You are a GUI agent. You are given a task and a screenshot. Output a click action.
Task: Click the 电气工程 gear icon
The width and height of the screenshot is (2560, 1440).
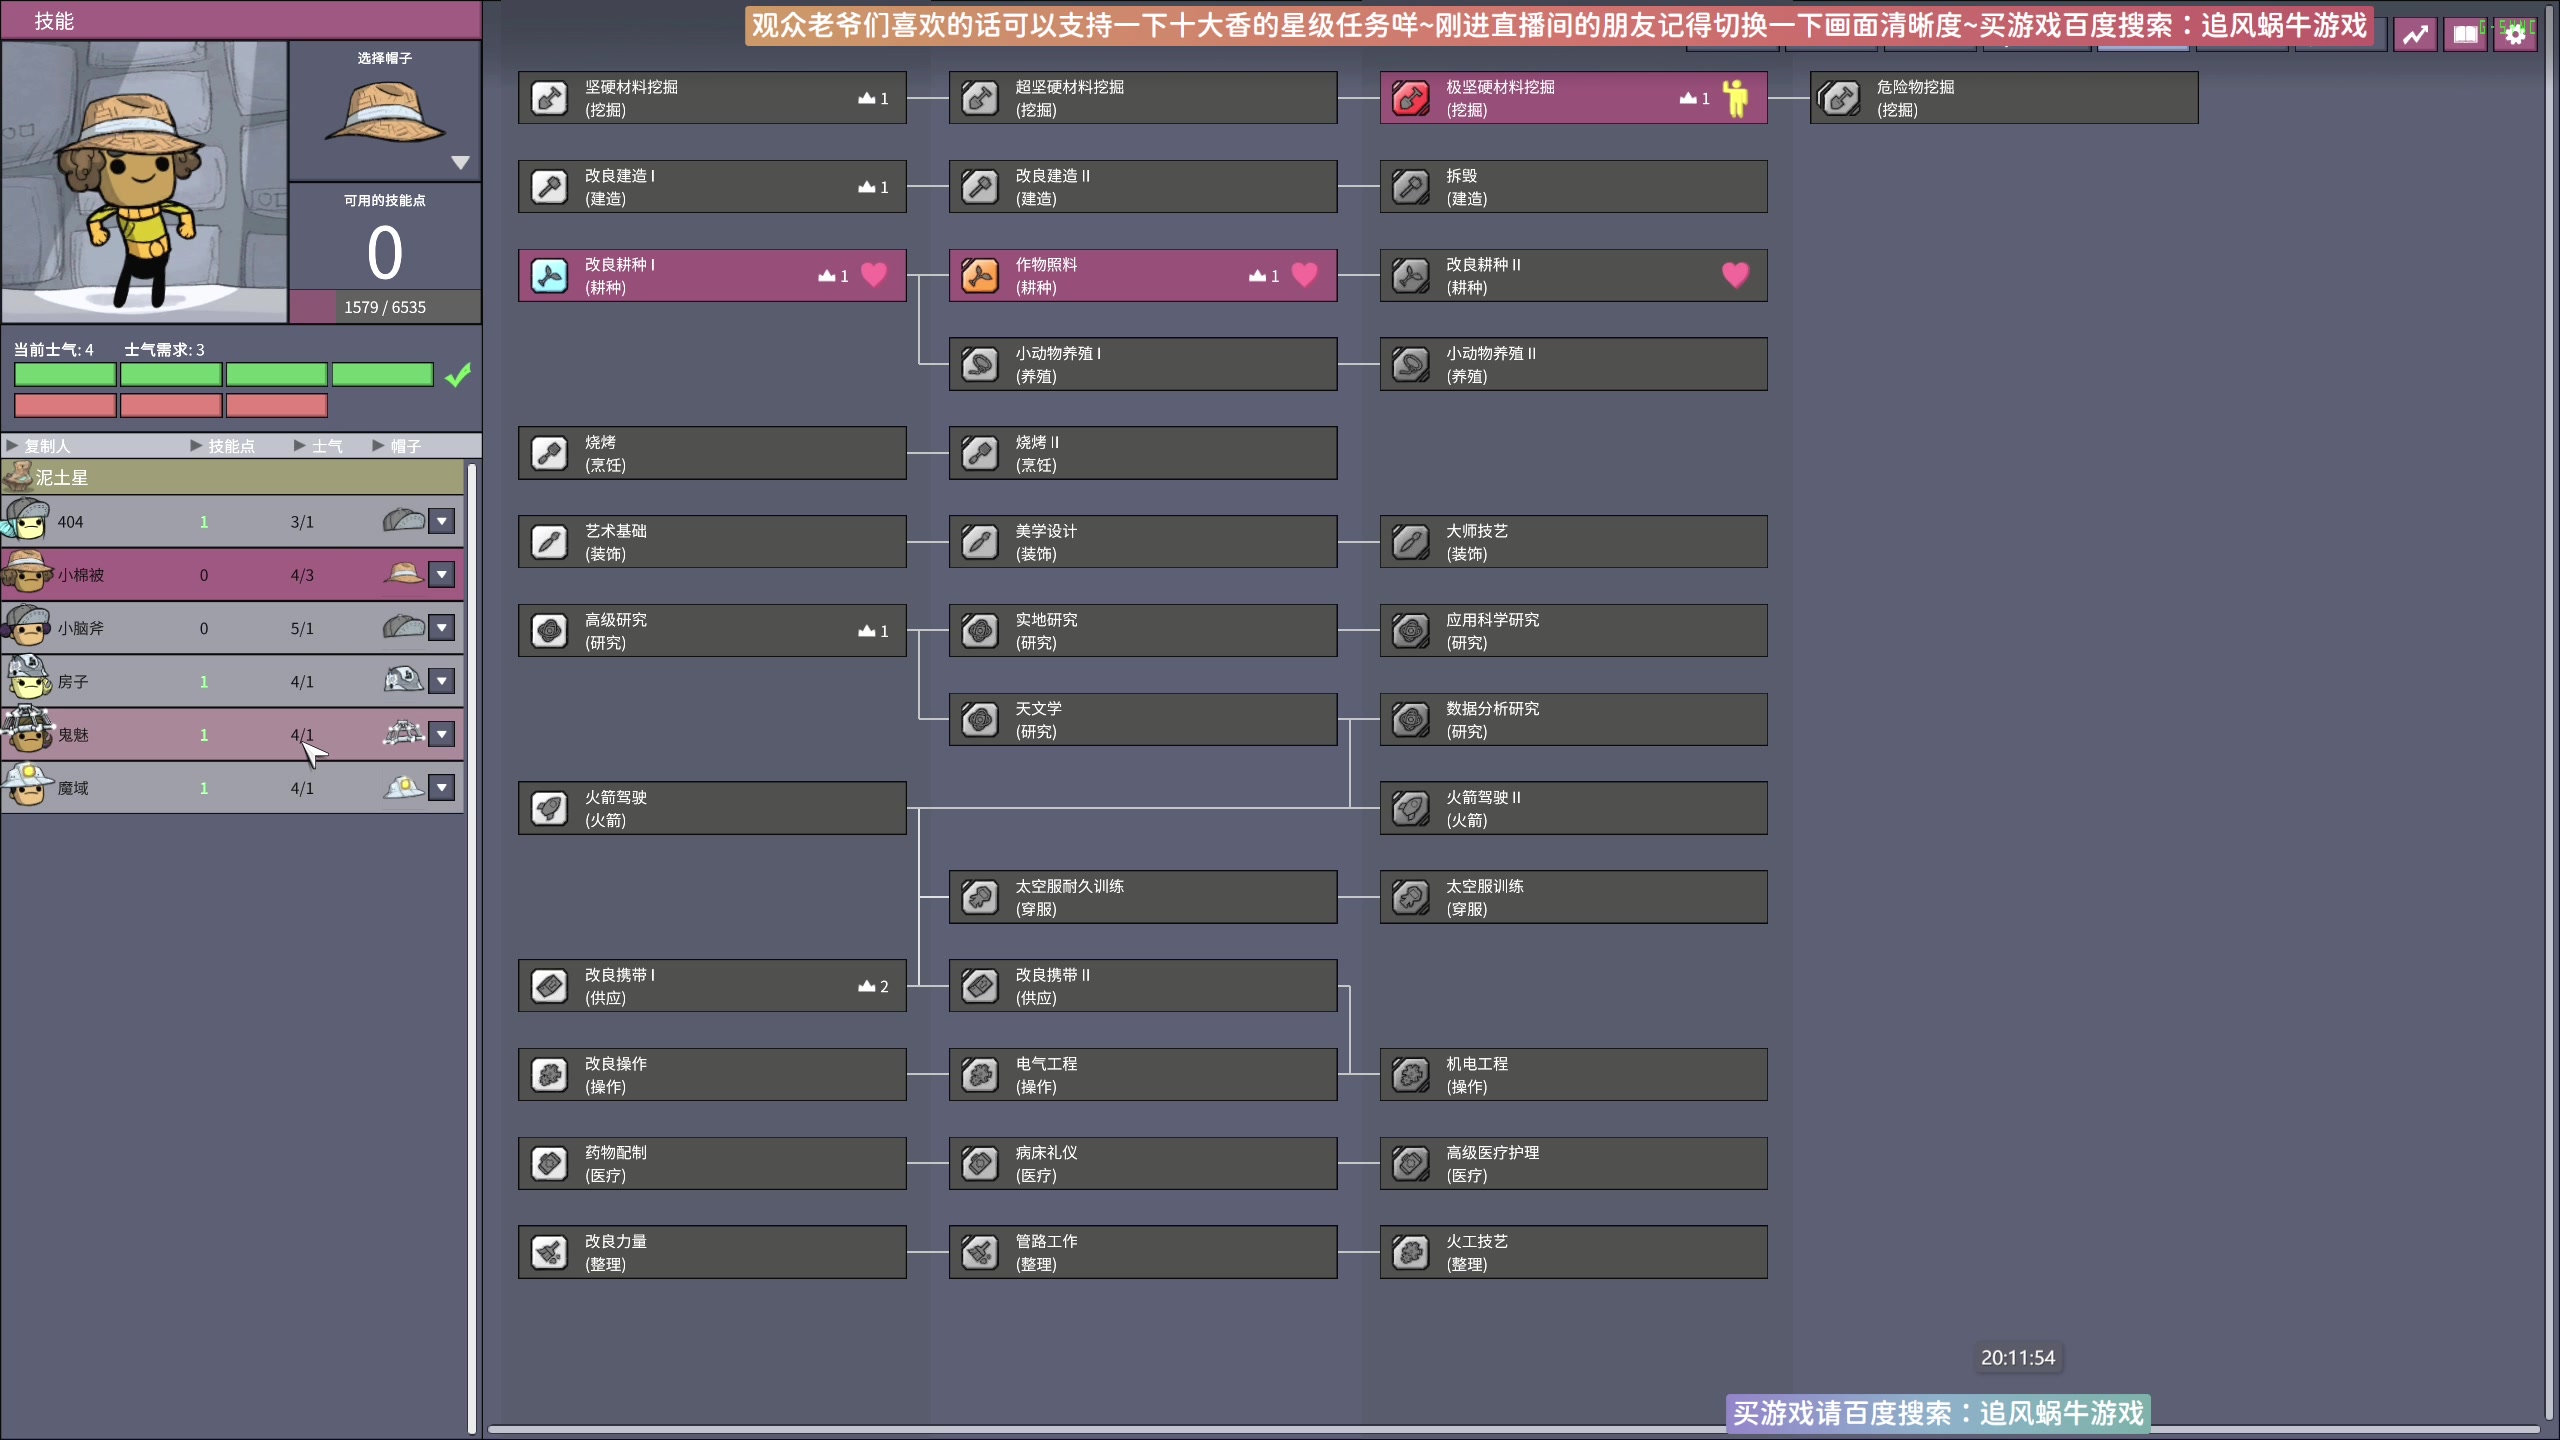[980, 1075]
